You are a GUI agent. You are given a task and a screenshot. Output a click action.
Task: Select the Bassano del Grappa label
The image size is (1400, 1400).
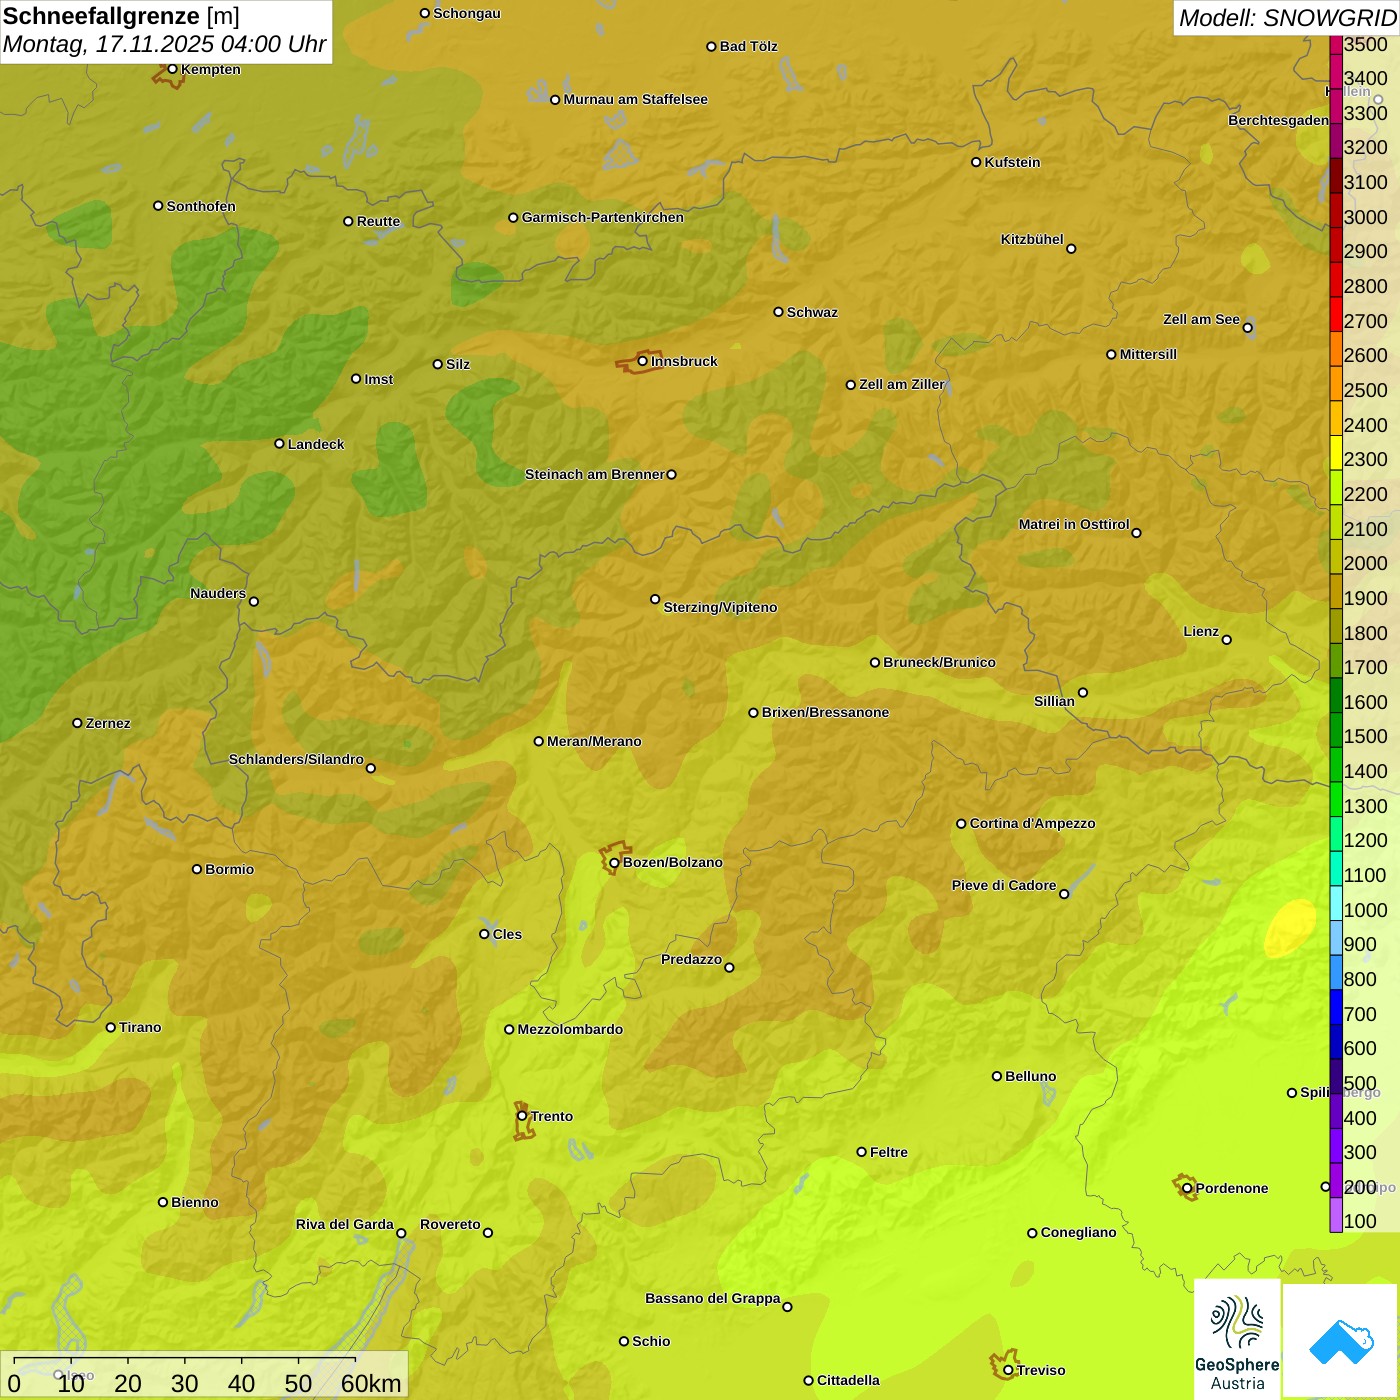[x=713, y=1298]
